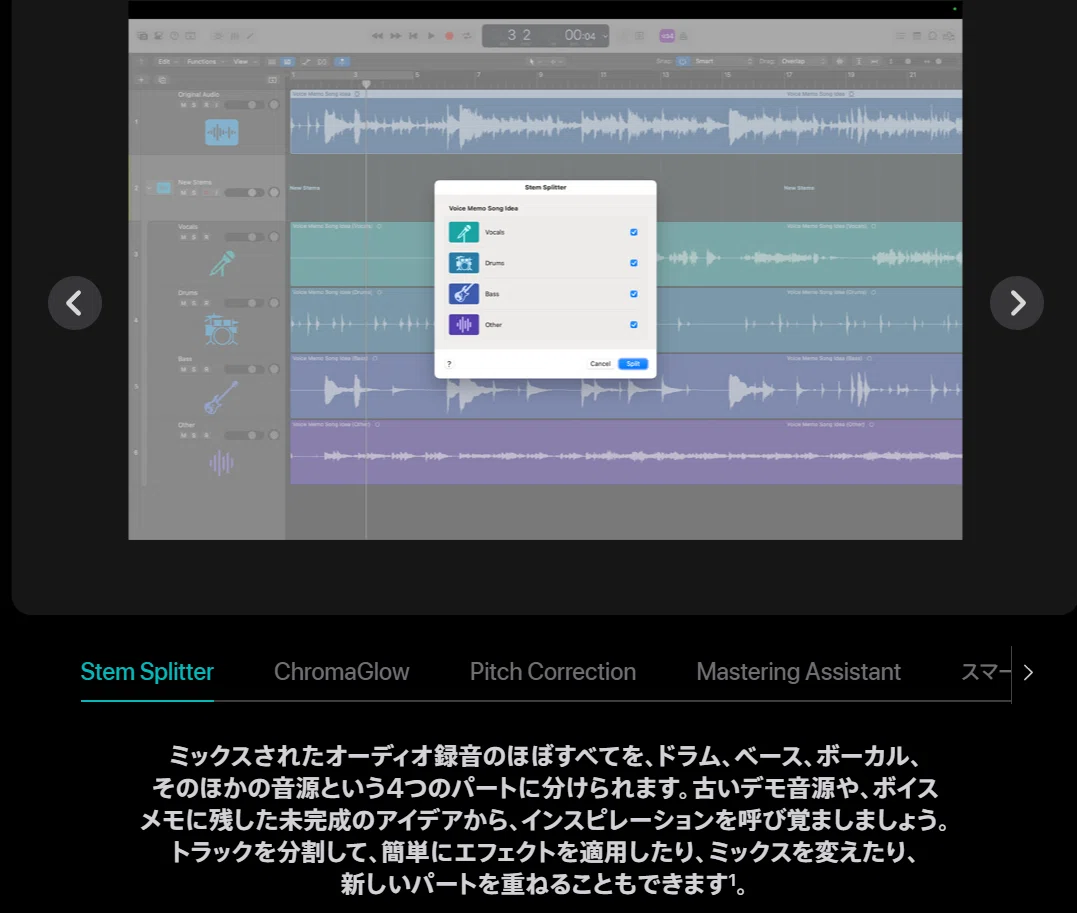Open Quick Help in the control bar
1077x913 pixels.
tap(174, 36)
